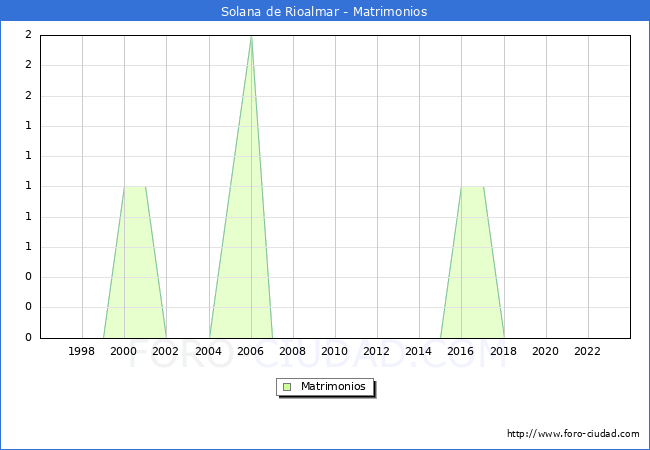Screen dimensions: 650x450
Task: Click the 1998 x-axis label
Action: click(x=82, y=351)
